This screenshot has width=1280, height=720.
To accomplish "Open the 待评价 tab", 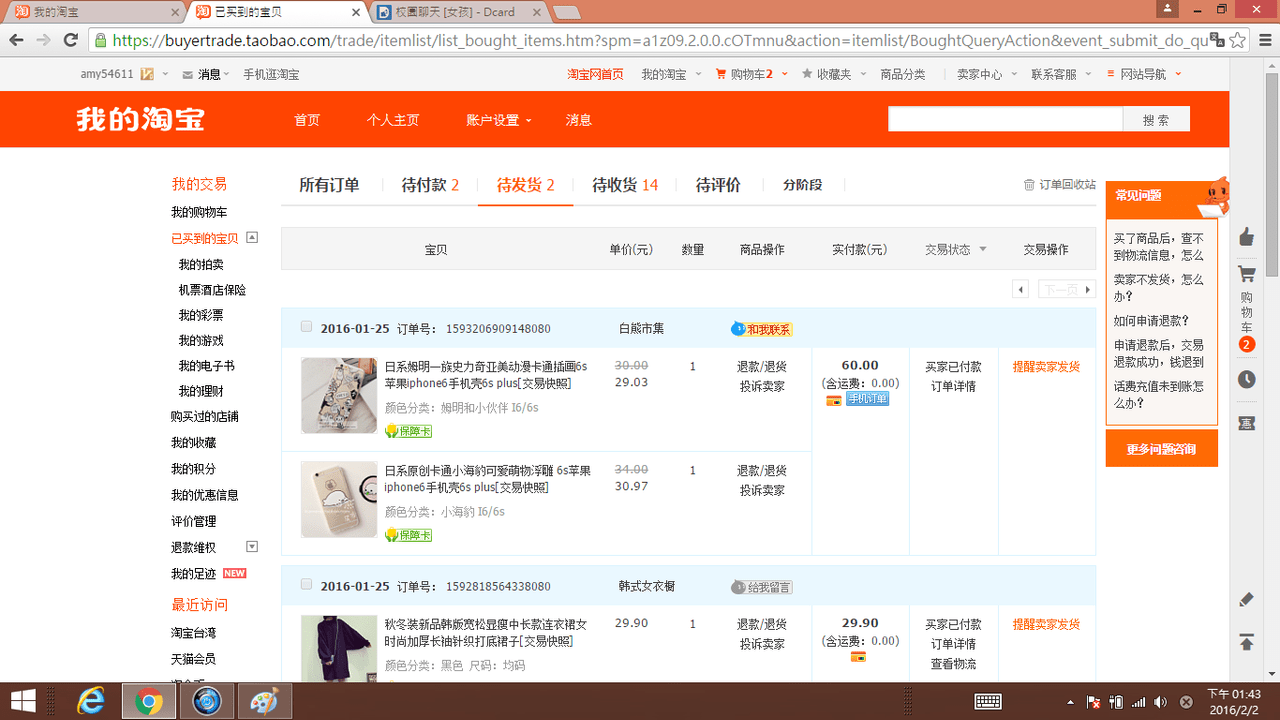I will (x=718, y=185).
